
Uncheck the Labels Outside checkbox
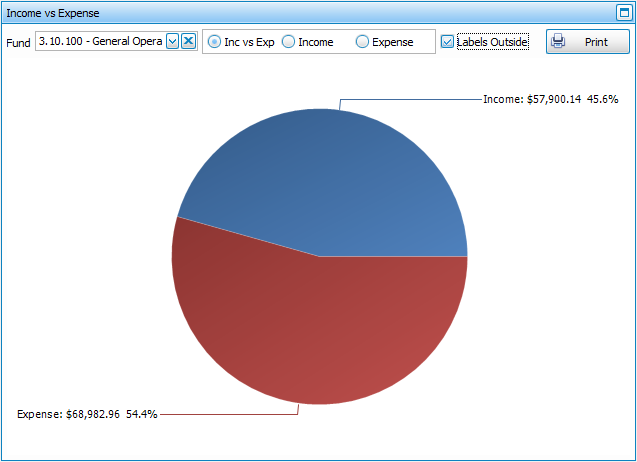[447, 42]
